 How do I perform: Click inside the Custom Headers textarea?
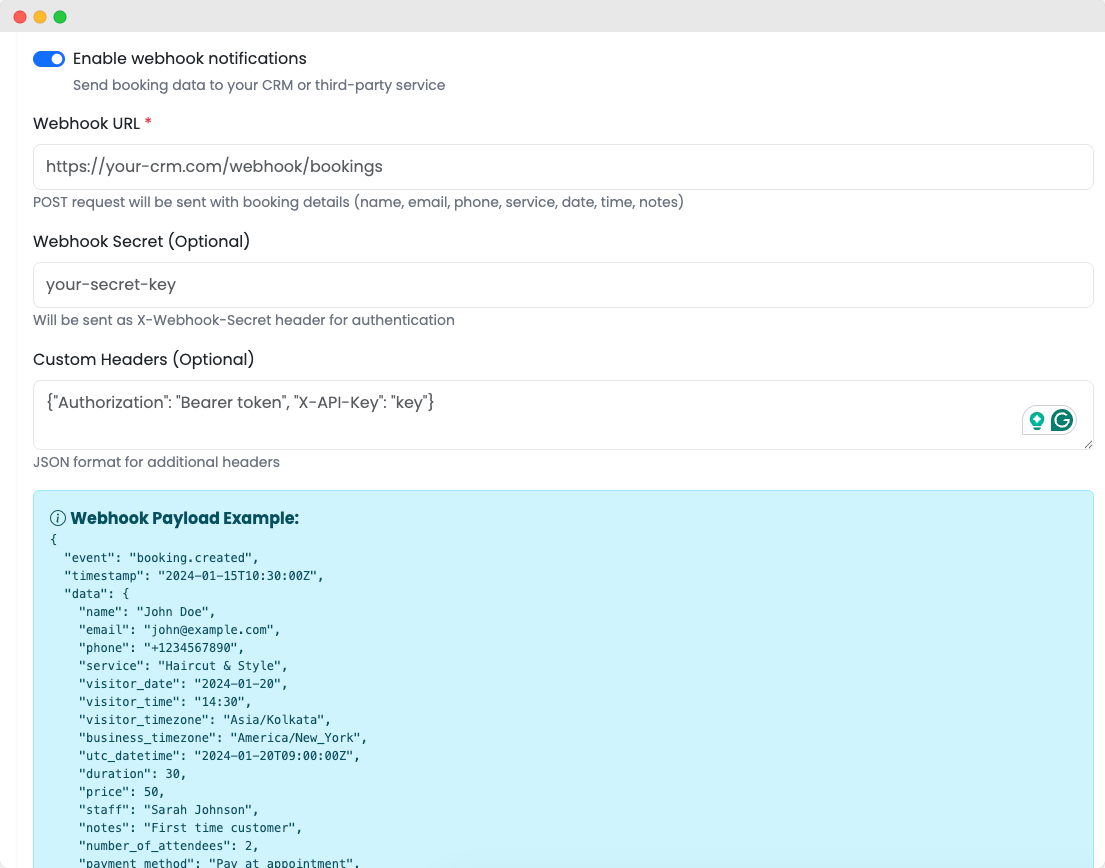tap(520, 414)
